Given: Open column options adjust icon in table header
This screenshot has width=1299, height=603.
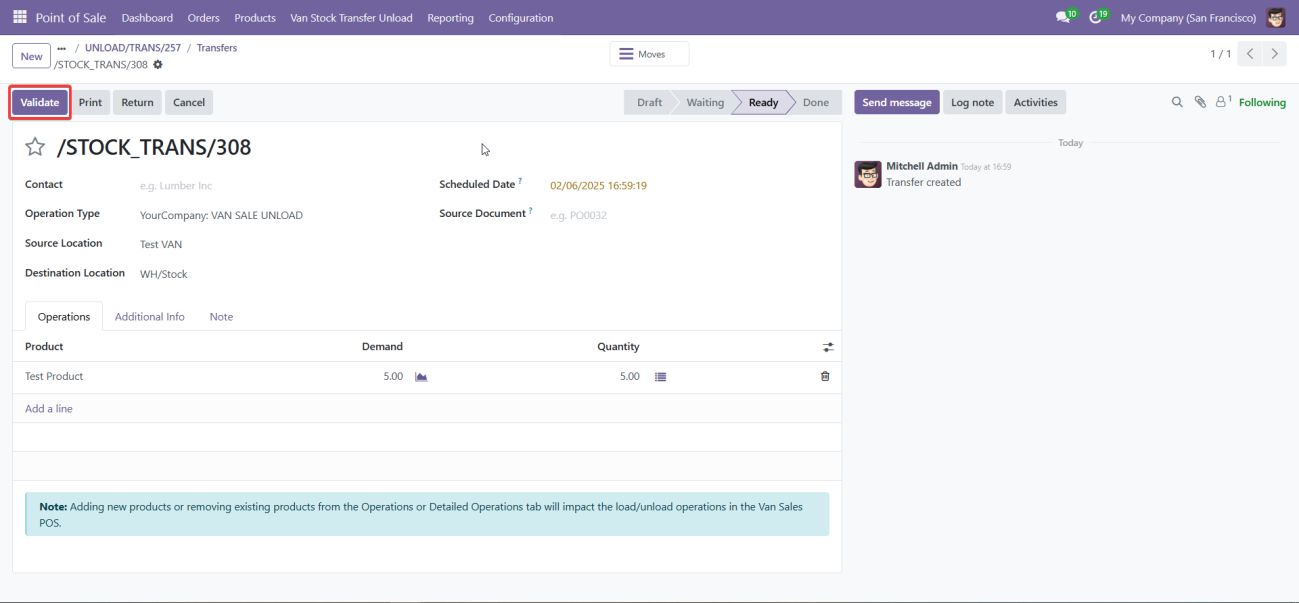Looking at the screenshot, I should coord(827,347).
